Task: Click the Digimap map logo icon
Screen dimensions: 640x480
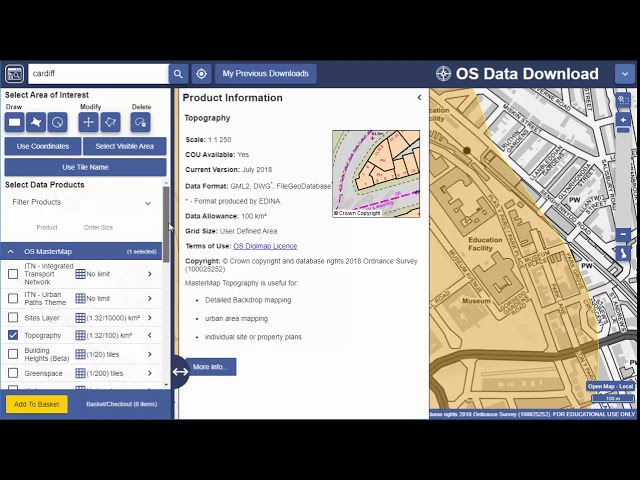Action: click(x=14, y=74)
